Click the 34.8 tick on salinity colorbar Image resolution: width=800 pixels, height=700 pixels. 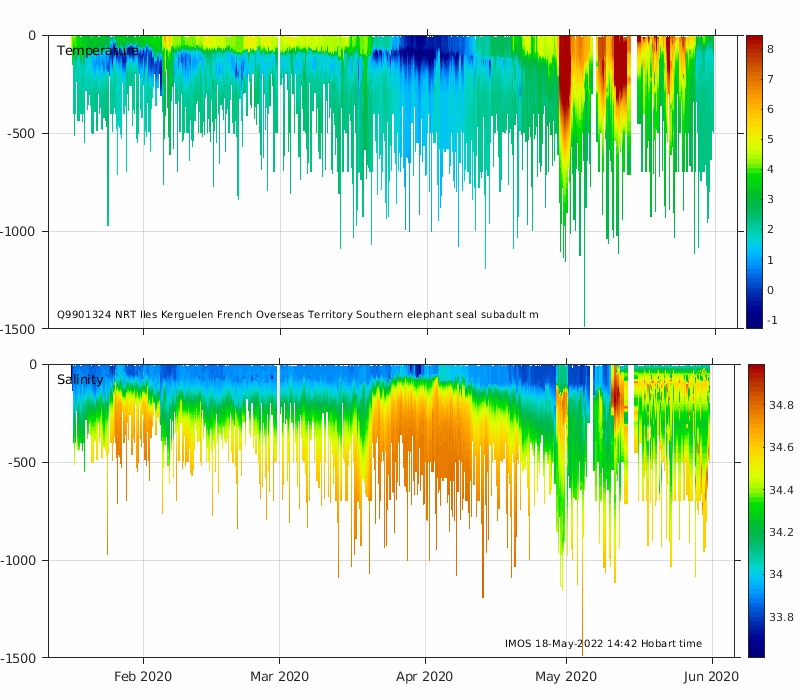pyautogui.click(x=781, y=405)
